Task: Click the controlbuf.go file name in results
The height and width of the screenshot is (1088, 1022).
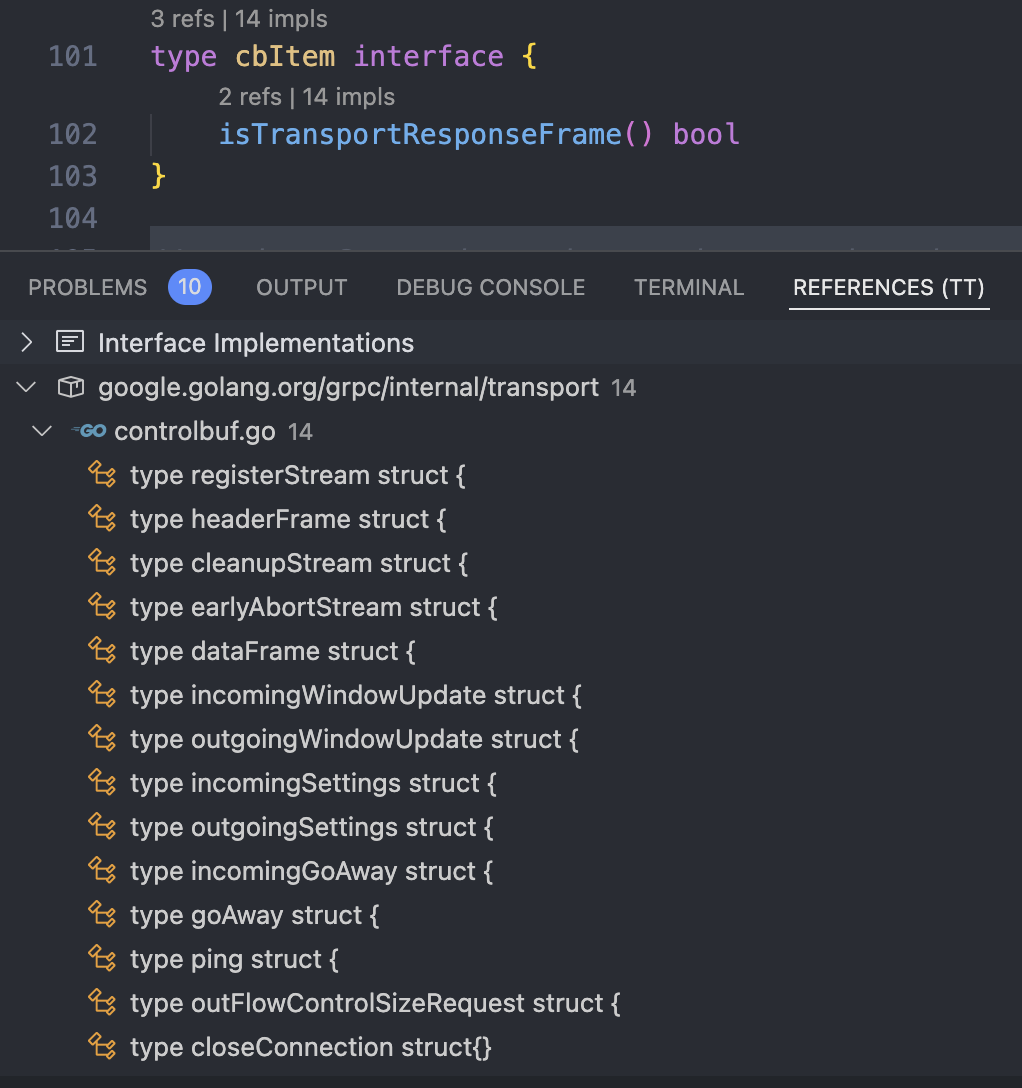Action: point(195,432)
